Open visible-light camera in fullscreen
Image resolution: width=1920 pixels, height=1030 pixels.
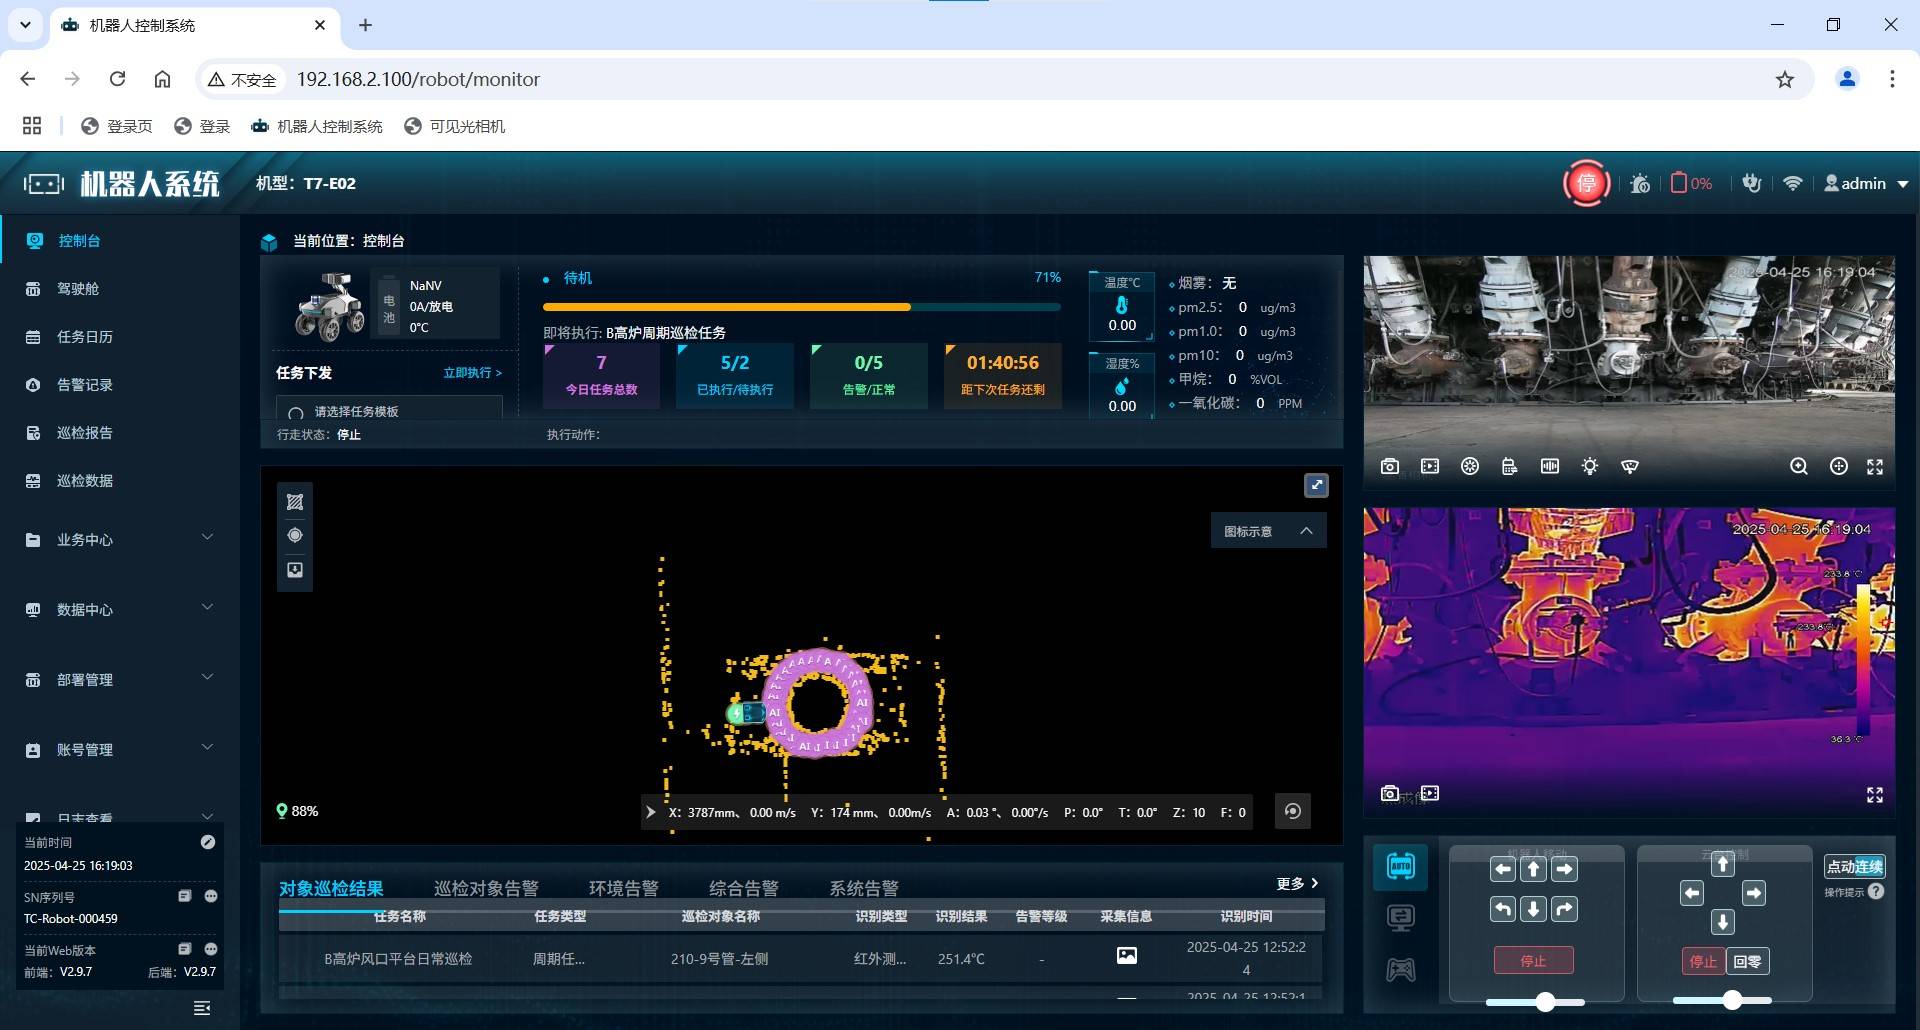pyautogui.click(x=1875, y=466)
